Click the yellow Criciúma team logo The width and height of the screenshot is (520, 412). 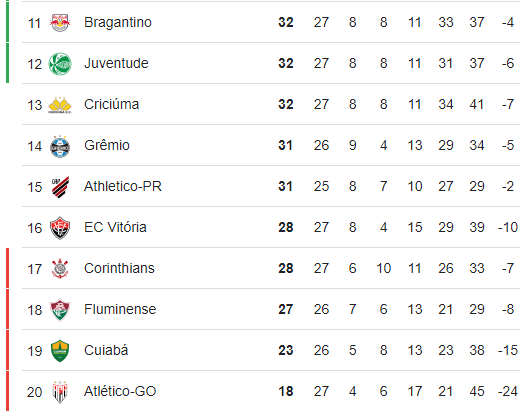click(x=60, y=105)
